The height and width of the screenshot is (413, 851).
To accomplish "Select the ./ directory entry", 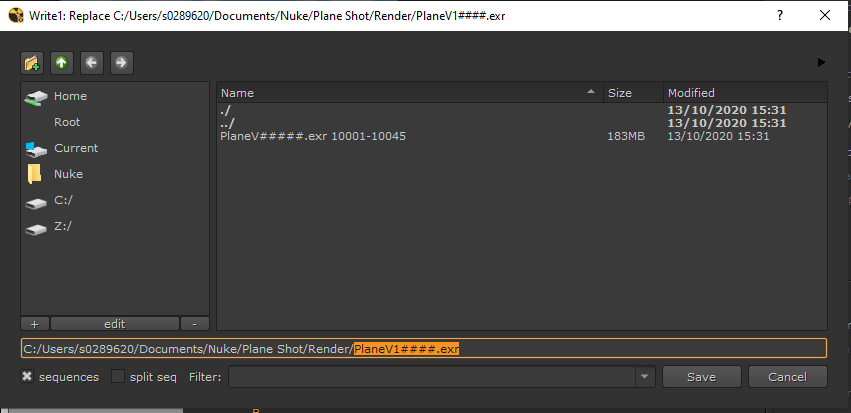I will point(522,110).
